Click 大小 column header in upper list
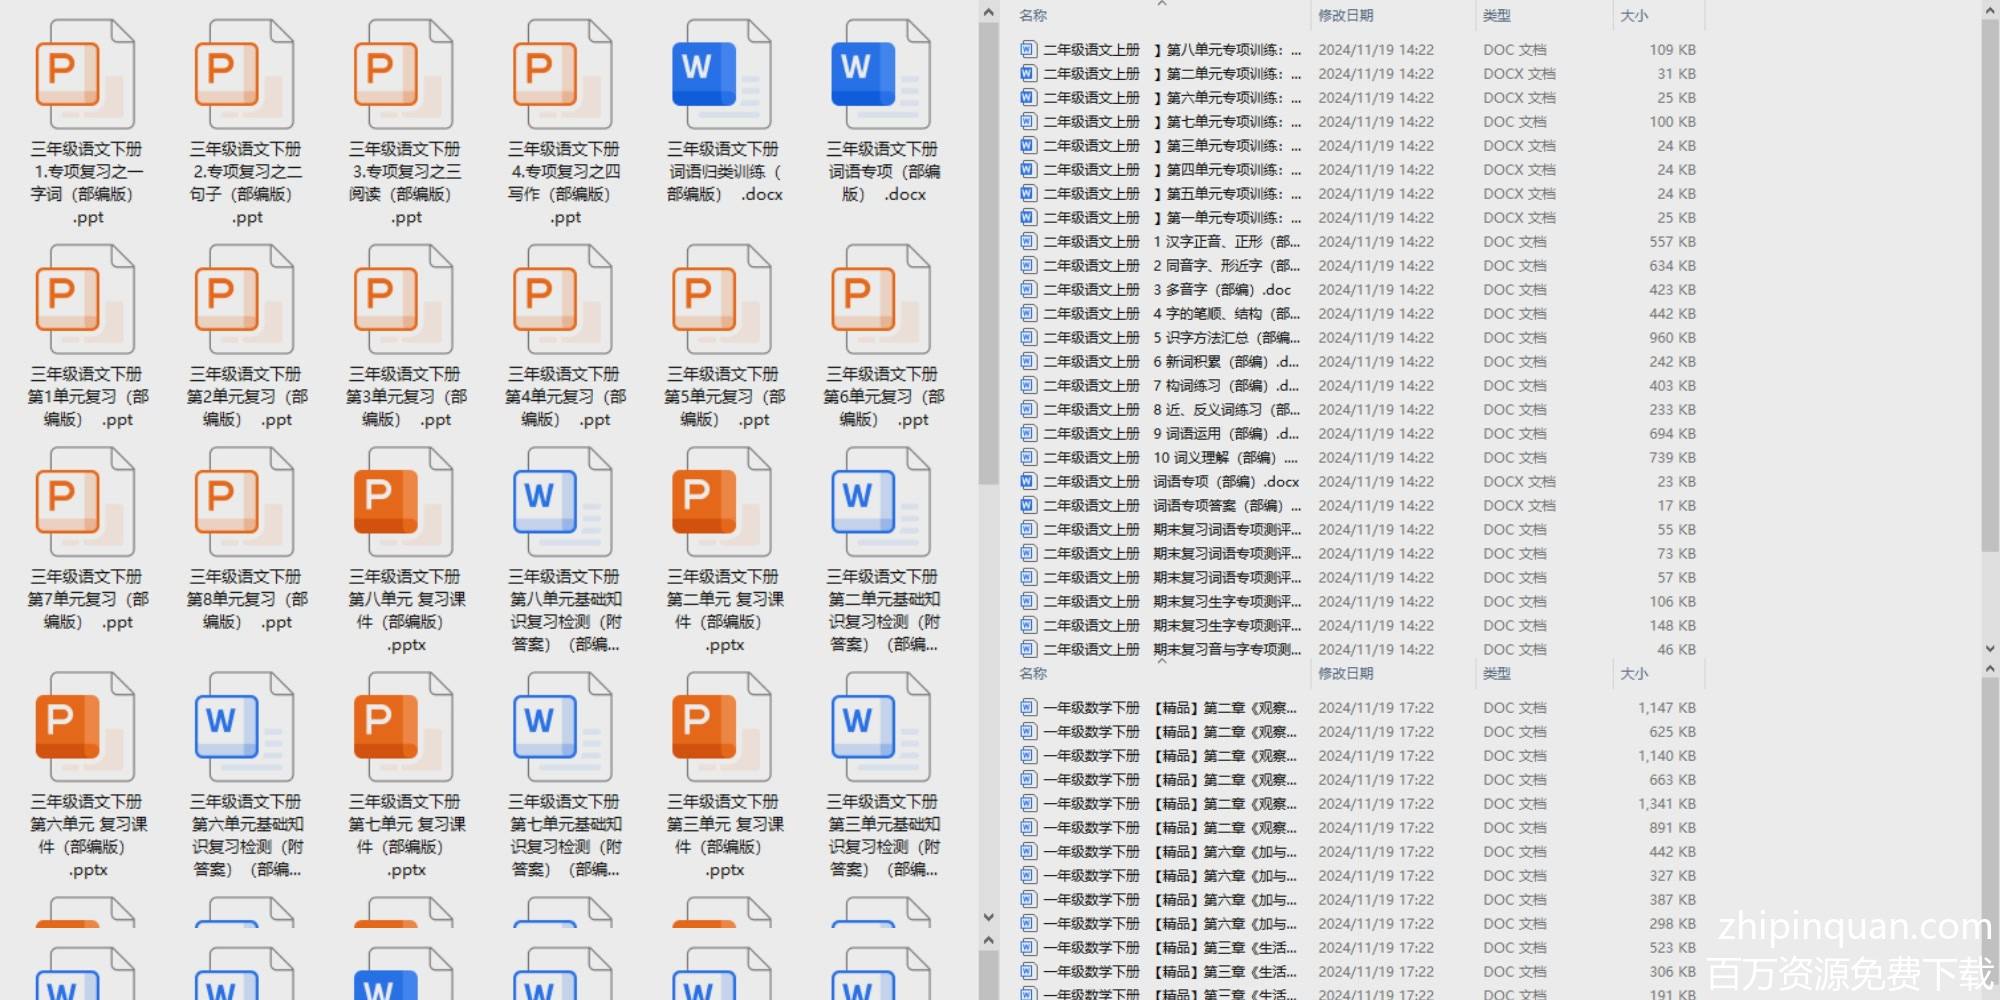 (x=1634, y=15)
